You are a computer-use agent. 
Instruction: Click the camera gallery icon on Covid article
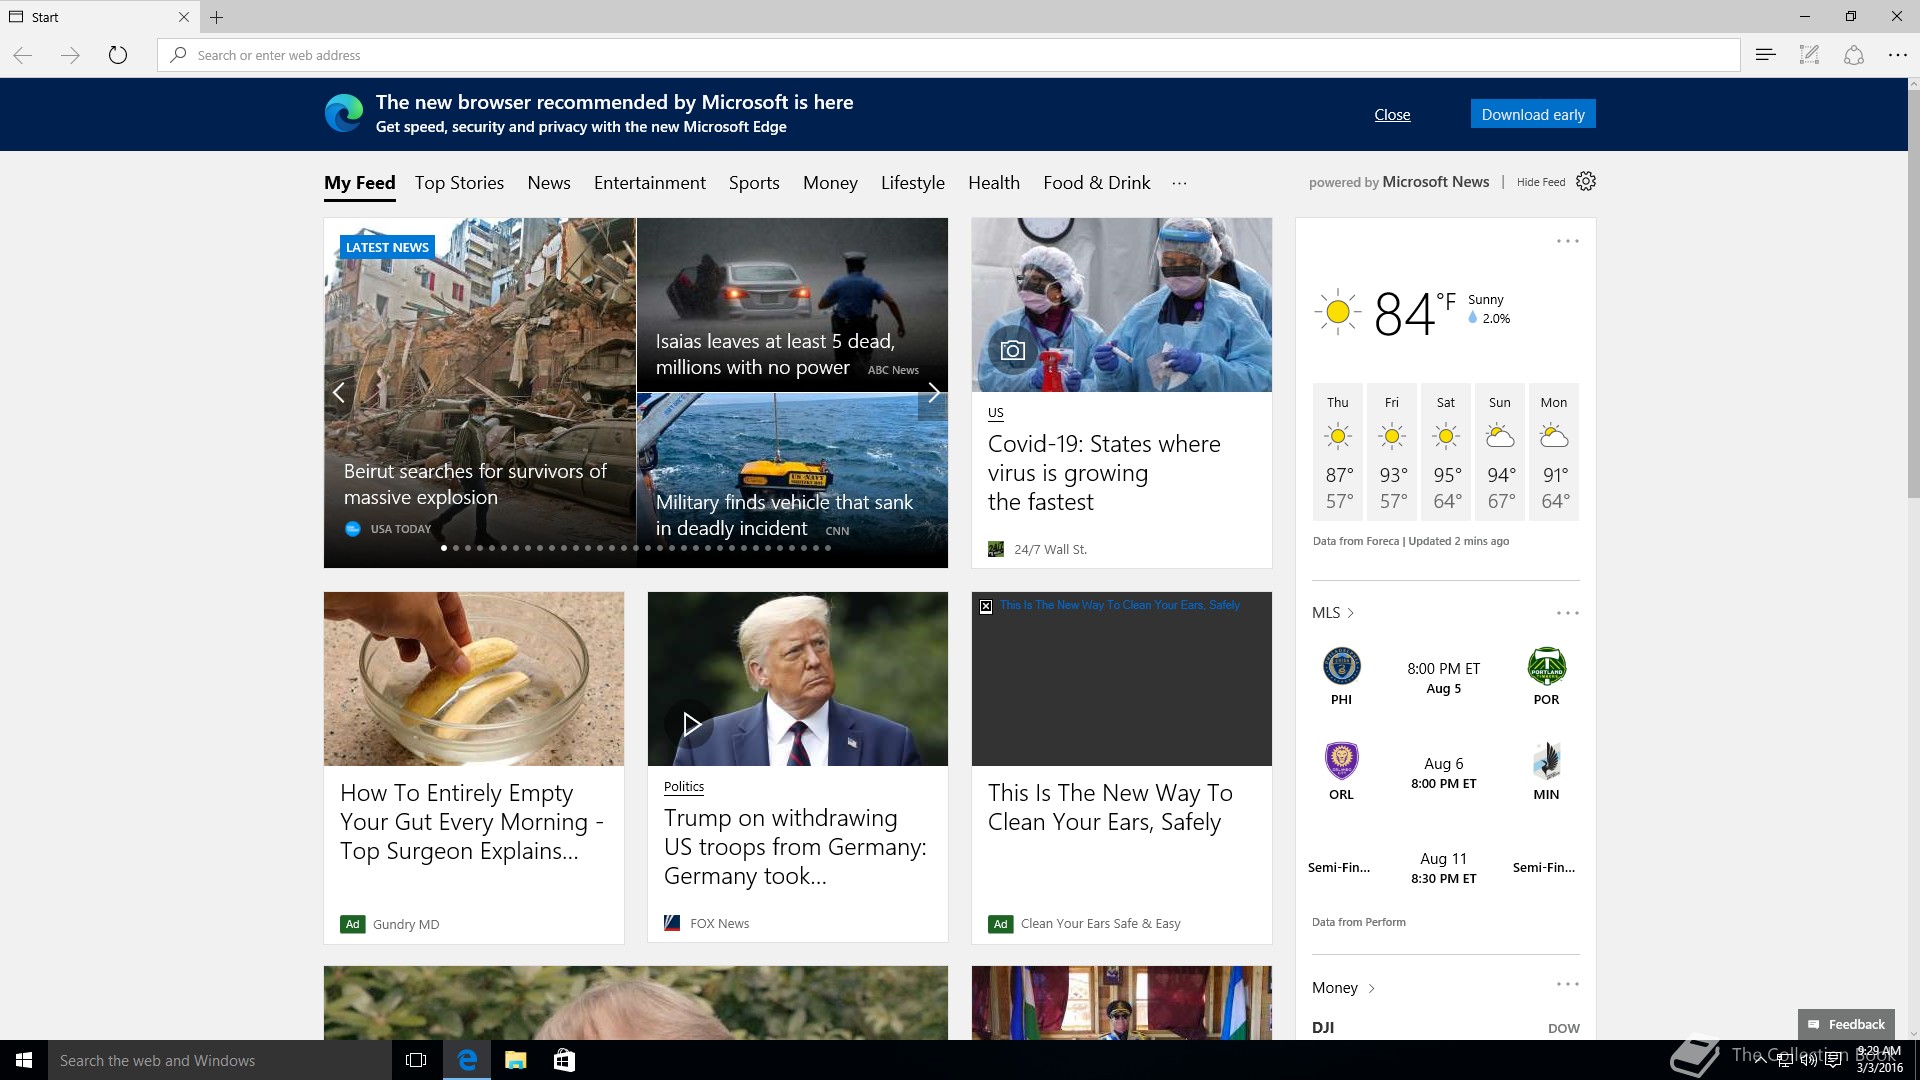(x=1013, y=350)
